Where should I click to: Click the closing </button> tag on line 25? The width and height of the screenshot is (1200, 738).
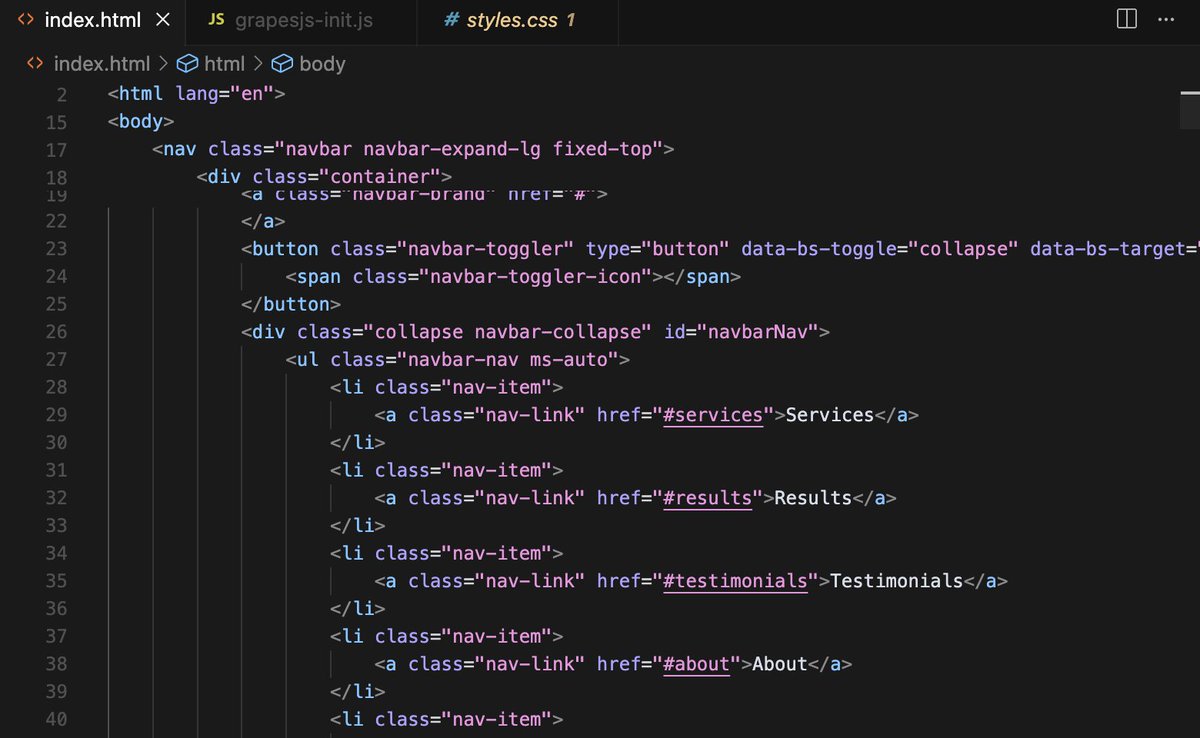pyautogui.click(x=291, y=304)
